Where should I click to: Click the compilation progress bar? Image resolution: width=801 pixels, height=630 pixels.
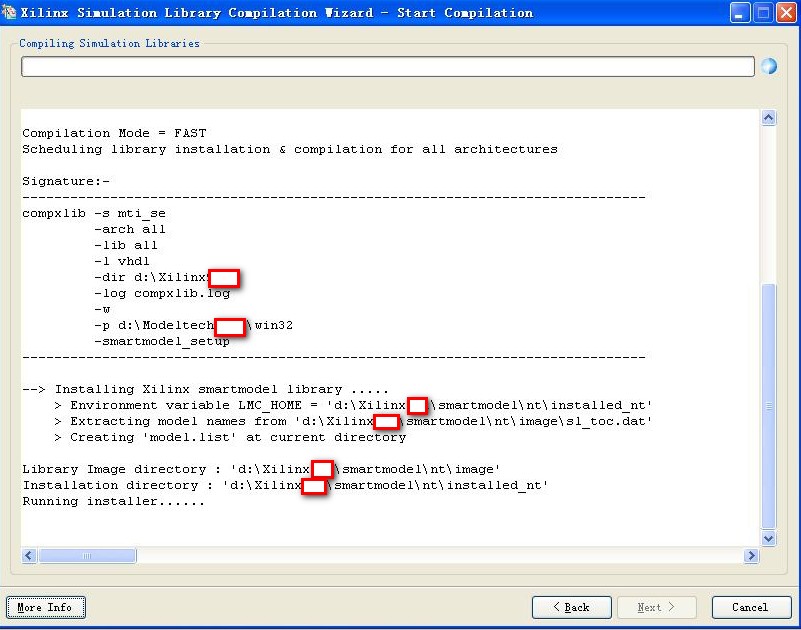click(388, 66)
